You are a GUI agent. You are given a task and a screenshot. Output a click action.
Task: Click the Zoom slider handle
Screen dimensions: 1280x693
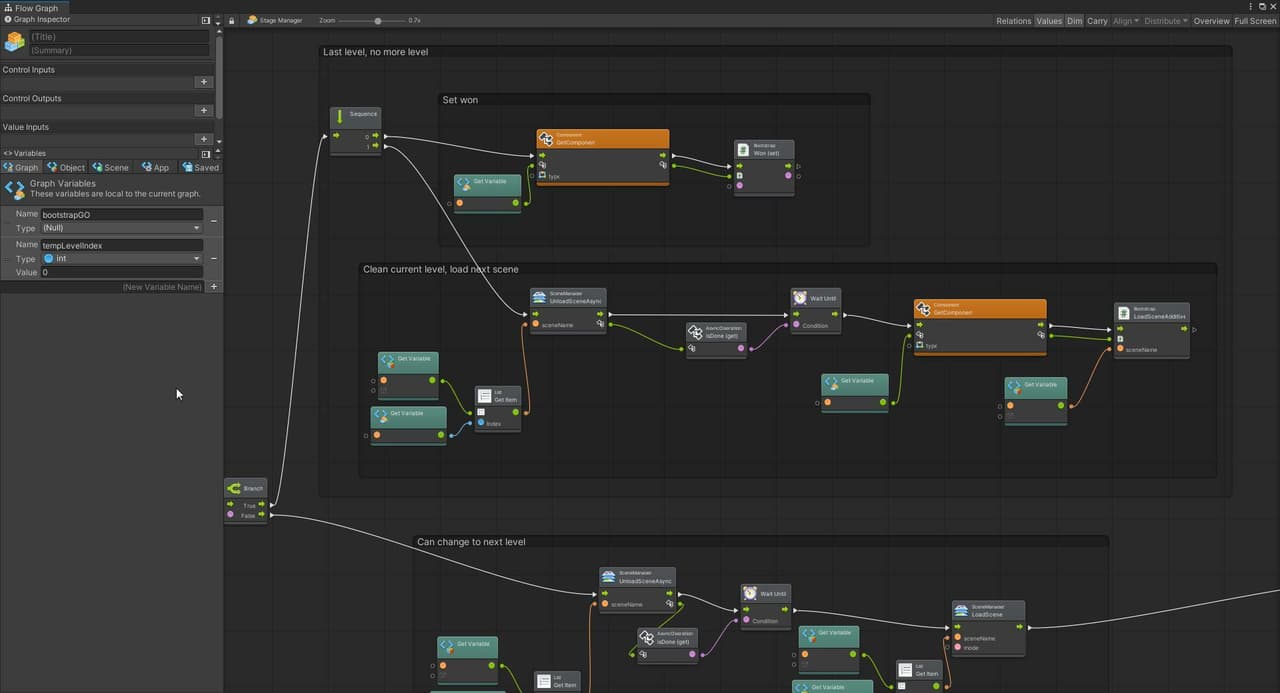pos(377,20)
